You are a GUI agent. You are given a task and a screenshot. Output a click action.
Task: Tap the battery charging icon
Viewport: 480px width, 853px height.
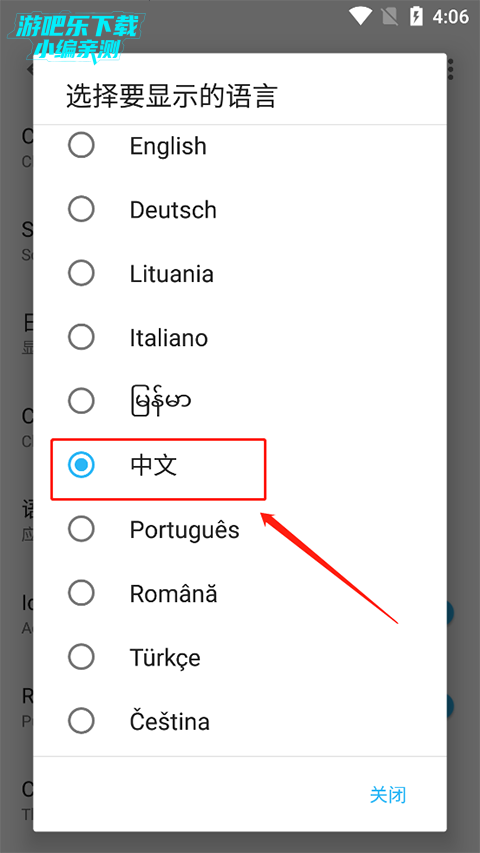coord(416,16)
